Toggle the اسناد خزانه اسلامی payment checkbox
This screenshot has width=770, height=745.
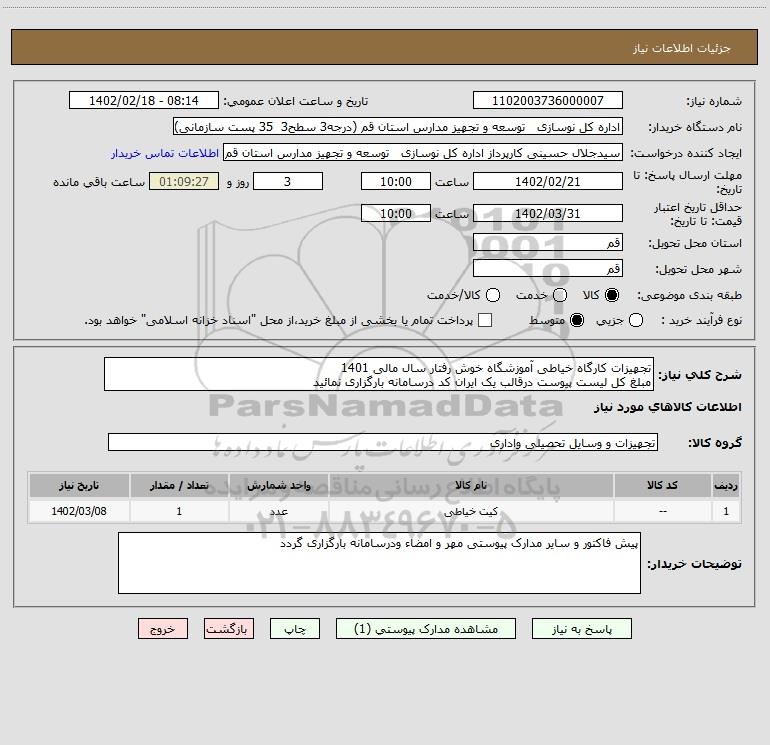coord(485,320)
